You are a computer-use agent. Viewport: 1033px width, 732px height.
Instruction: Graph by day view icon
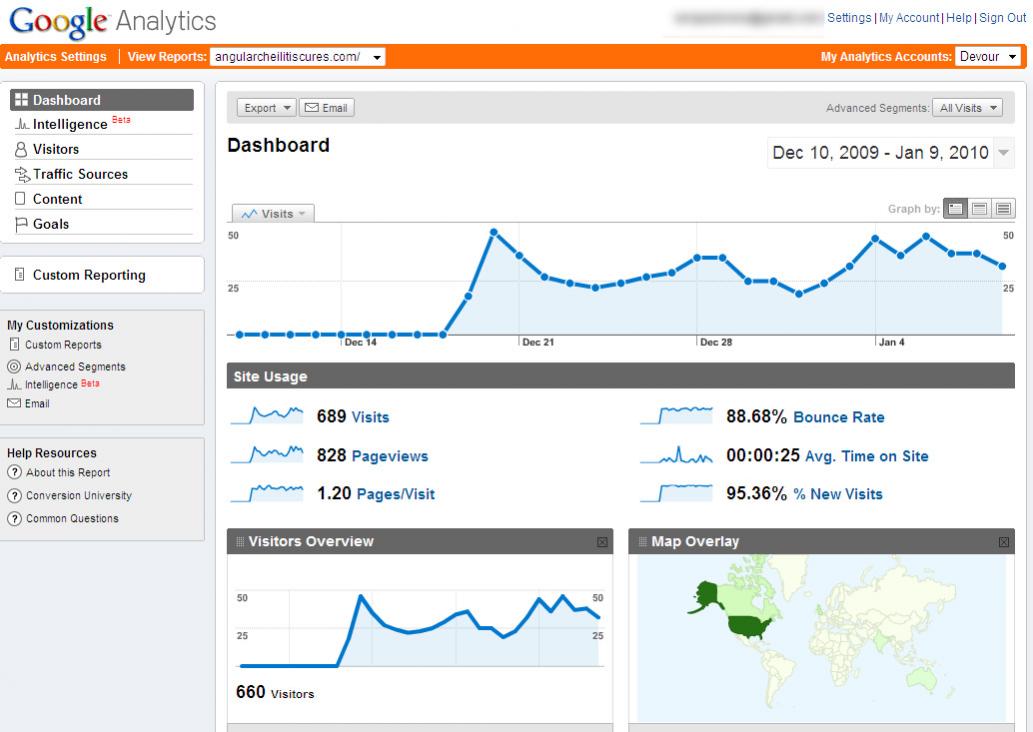(x=955, y=209)
